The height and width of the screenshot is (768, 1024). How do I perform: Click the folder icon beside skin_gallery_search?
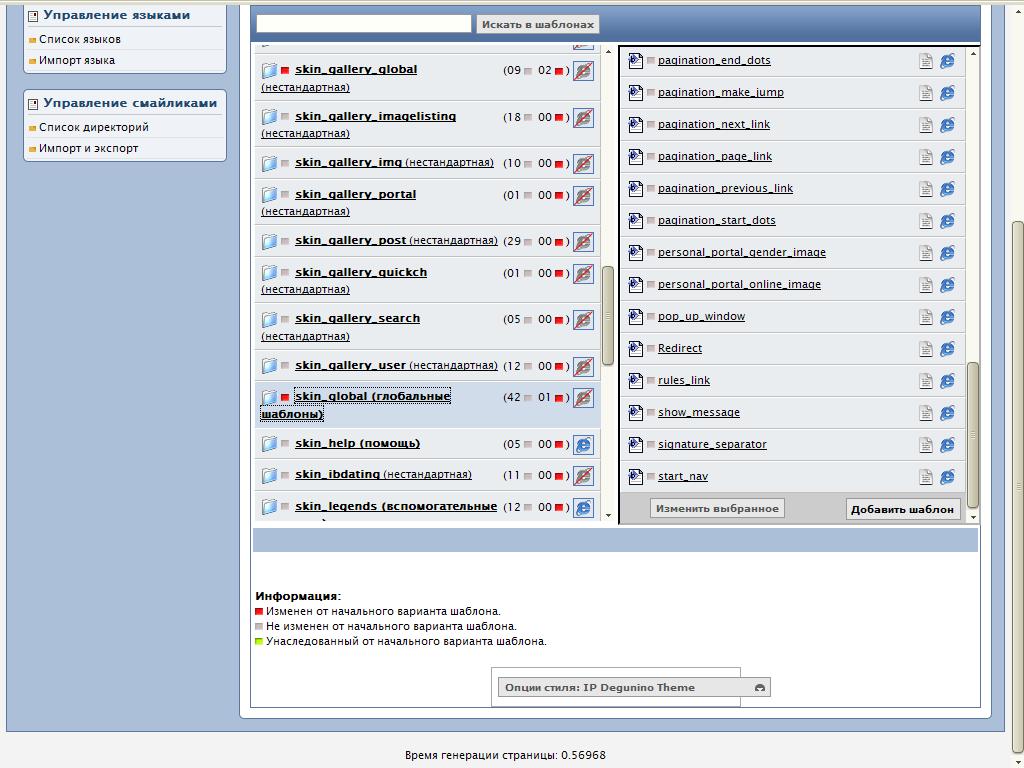pyautogui.click(x=269, y=319)
